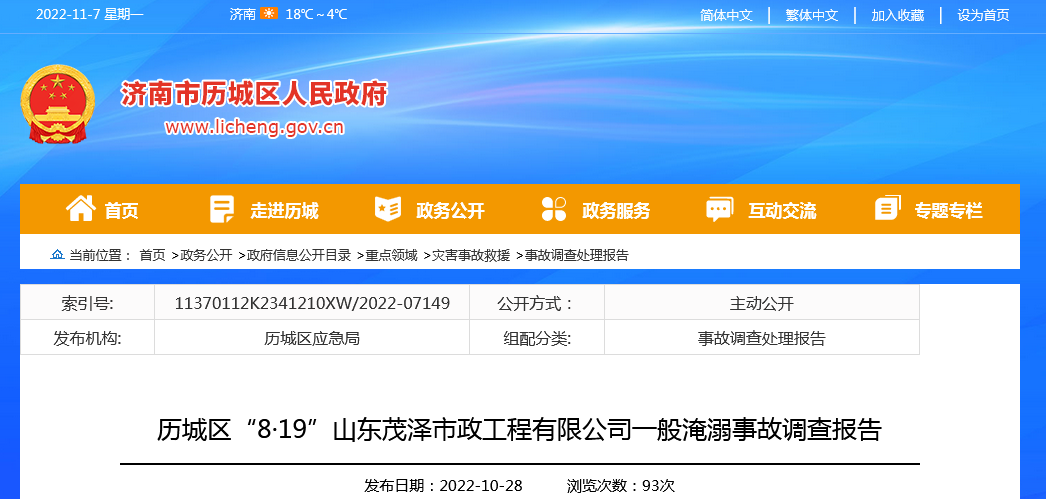Switch to 简体中文
Image resolution: width=1046 pixels, height=499 pixels.
point(726,15)
